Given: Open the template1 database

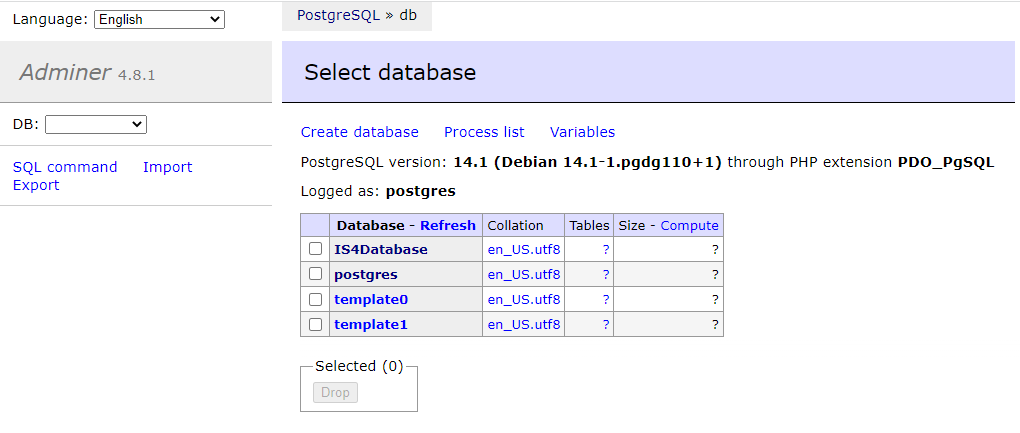Looking at the screenshot, I should pos(371,324).
